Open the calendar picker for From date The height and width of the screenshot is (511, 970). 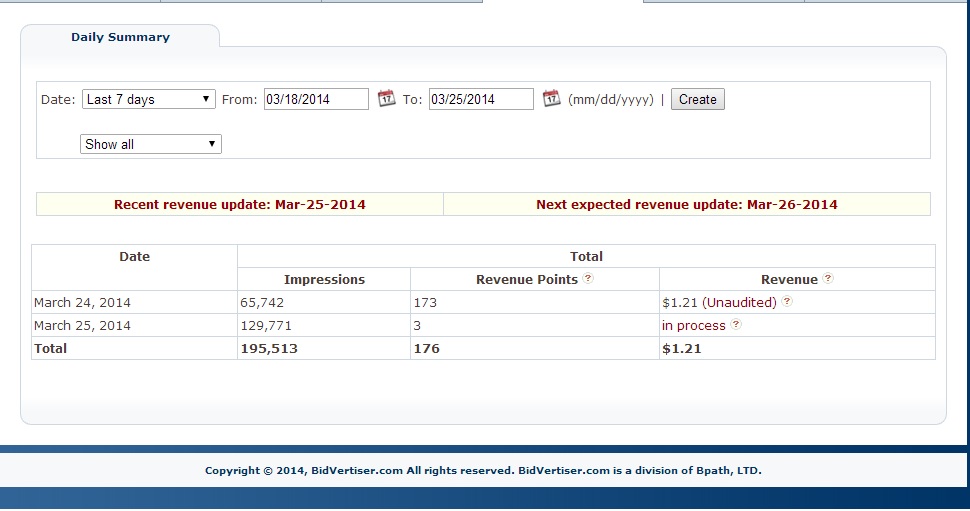387,99
